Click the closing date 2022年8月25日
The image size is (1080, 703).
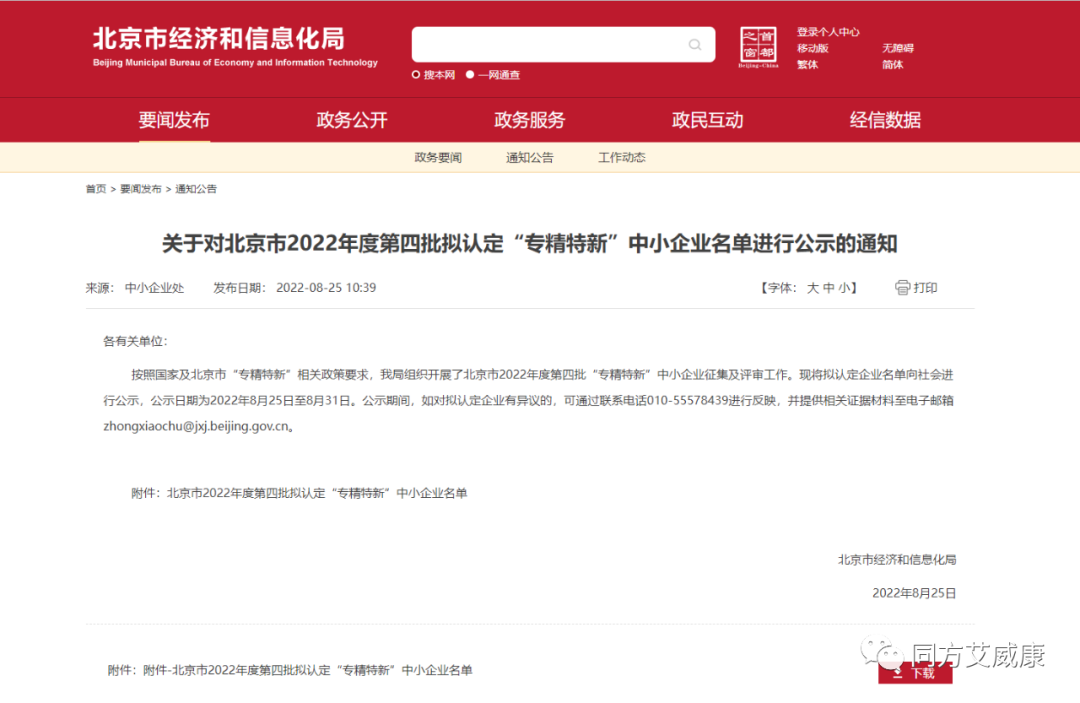[914, 593]
